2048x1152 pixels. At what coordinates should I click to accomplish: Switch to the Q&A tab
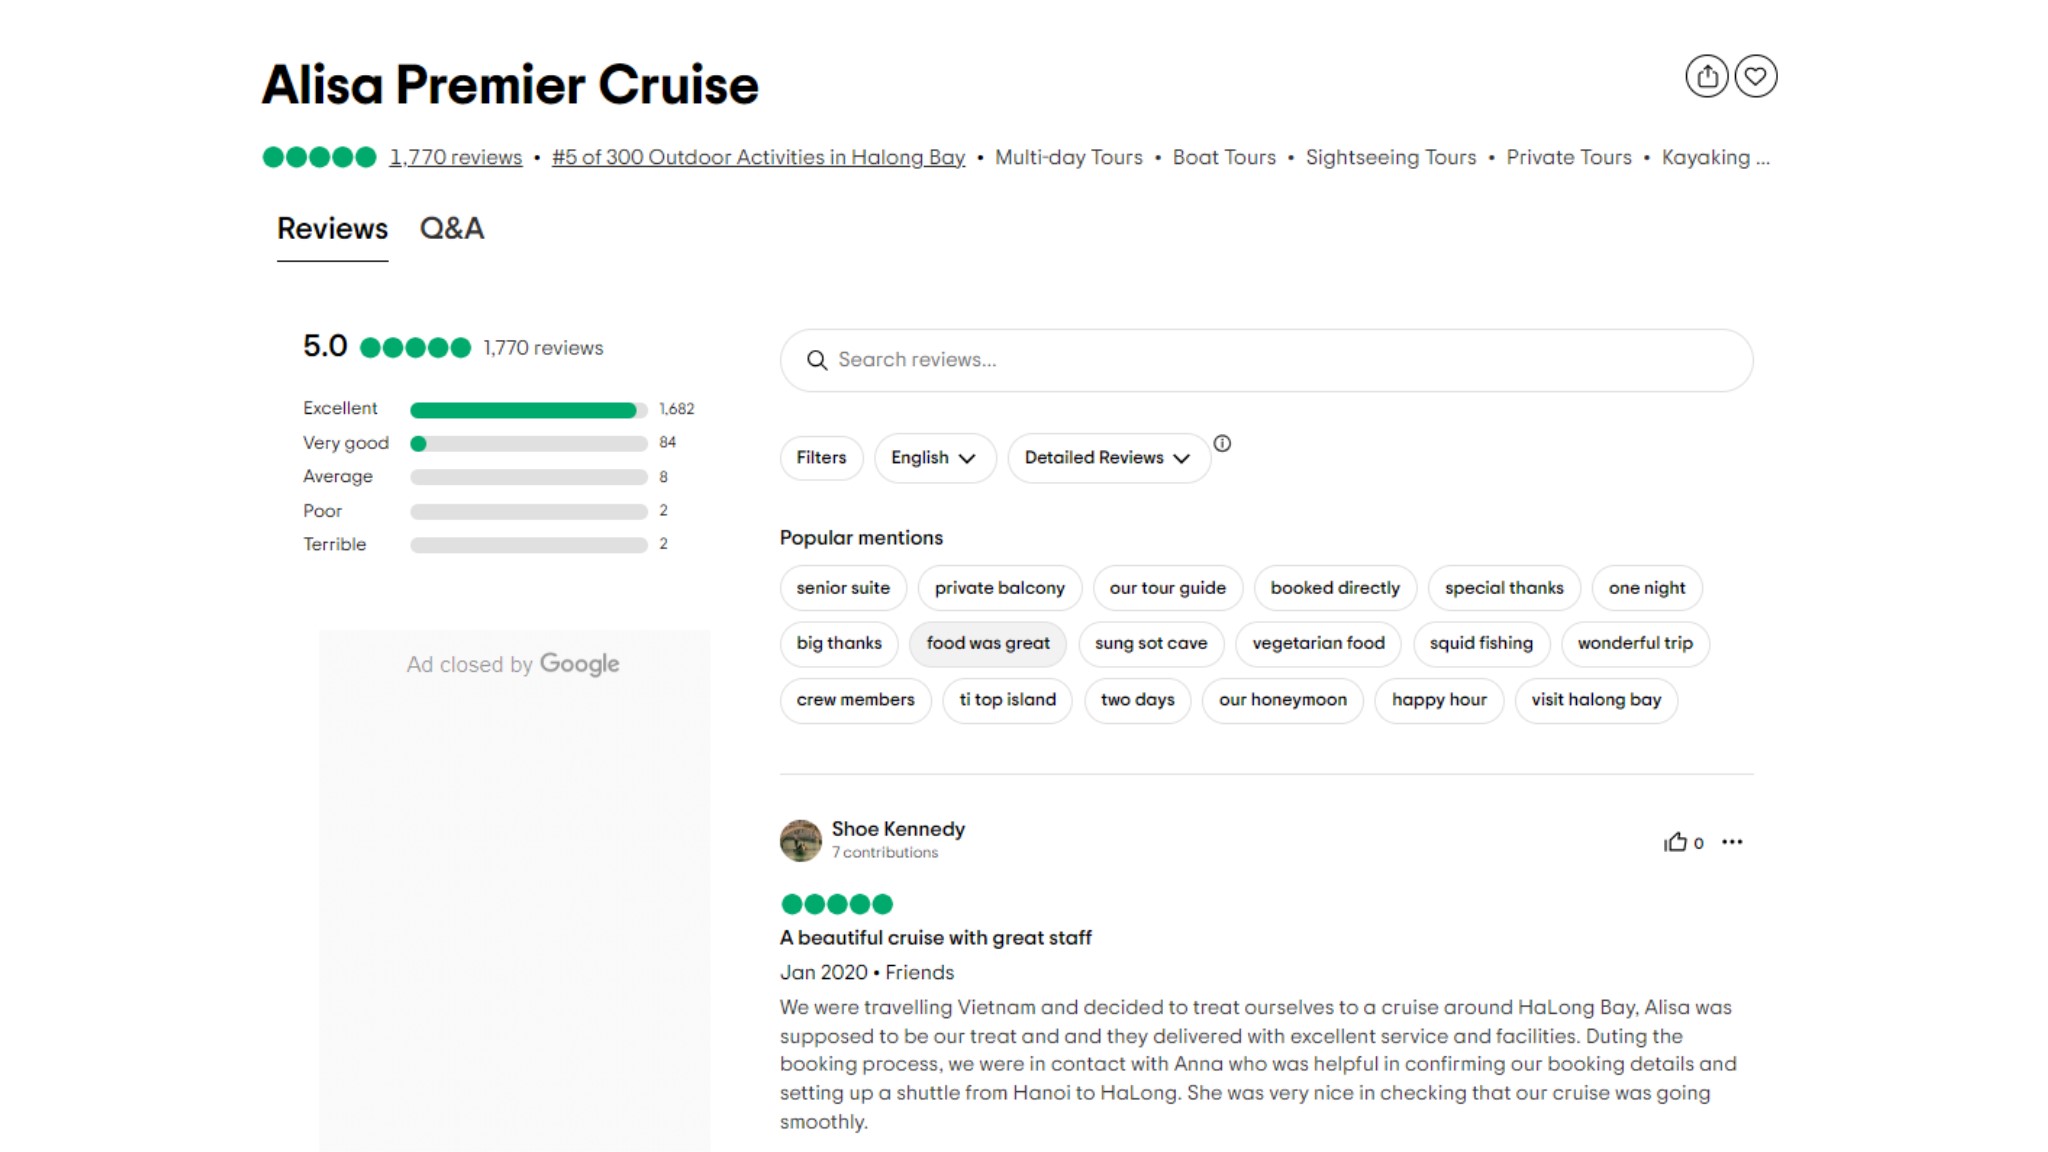(x=452, y=229)
